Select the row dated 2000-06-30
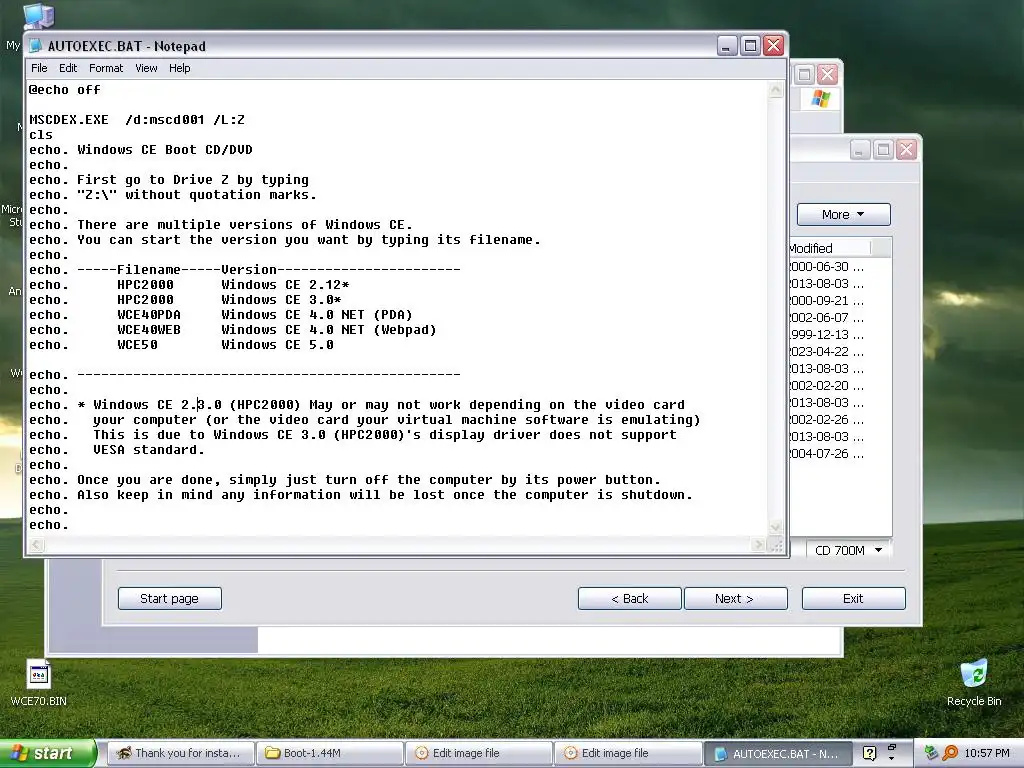The image size is (1024, 768). click(826, 266)
